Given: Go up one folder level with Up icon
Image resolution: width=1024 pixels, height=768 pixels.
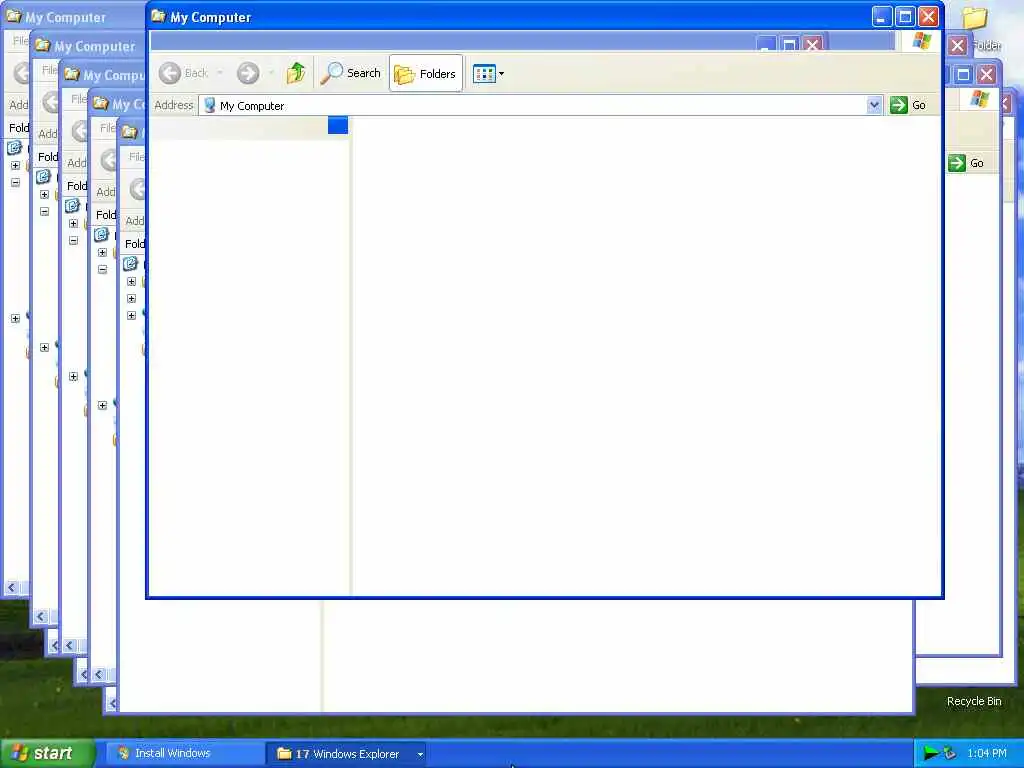Looking at the screenshot, I should 296,73.
